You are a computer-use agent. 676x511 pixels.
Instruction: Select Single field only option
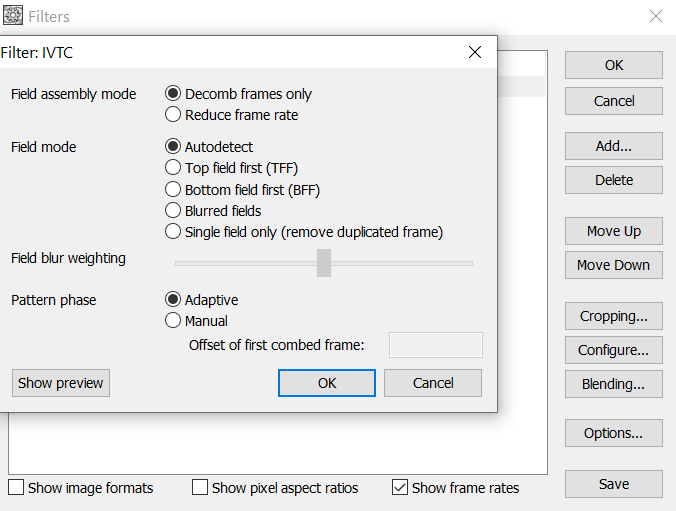[173, 232]
